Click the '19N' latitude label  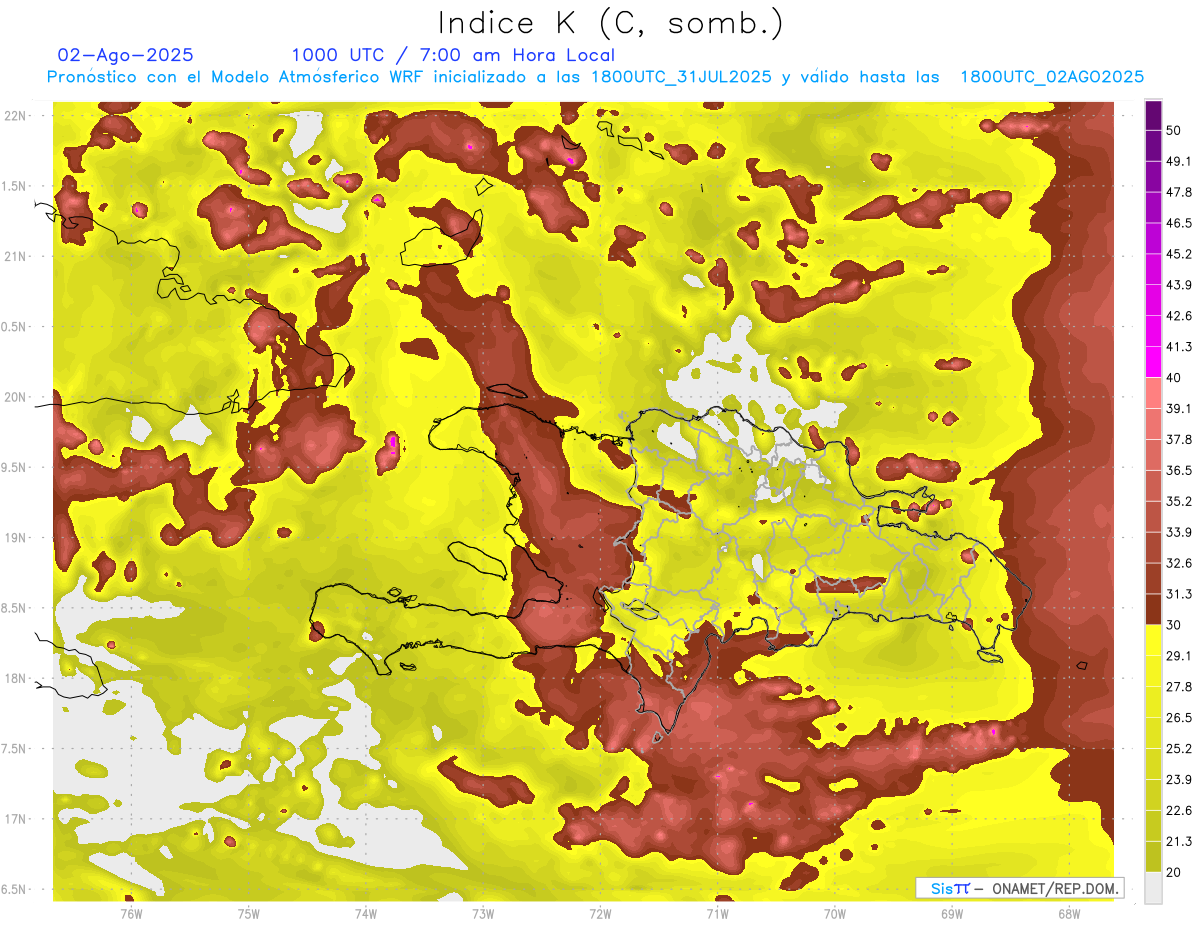click(x=16, y=538)
